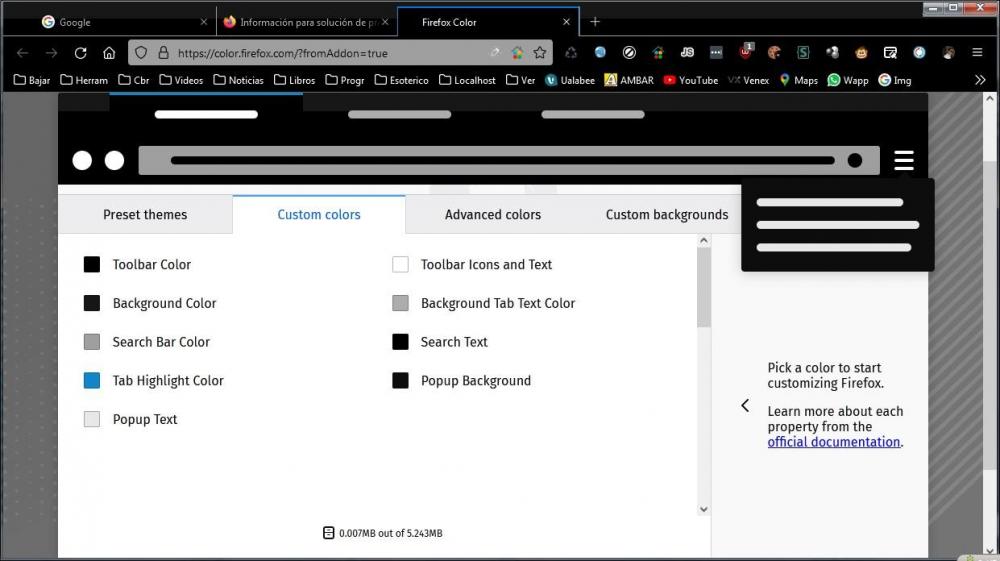Switch to the Advanced colors tab
Image resolution: width=1000 pixels, height=561 pixels.
[x=492, y=215]
